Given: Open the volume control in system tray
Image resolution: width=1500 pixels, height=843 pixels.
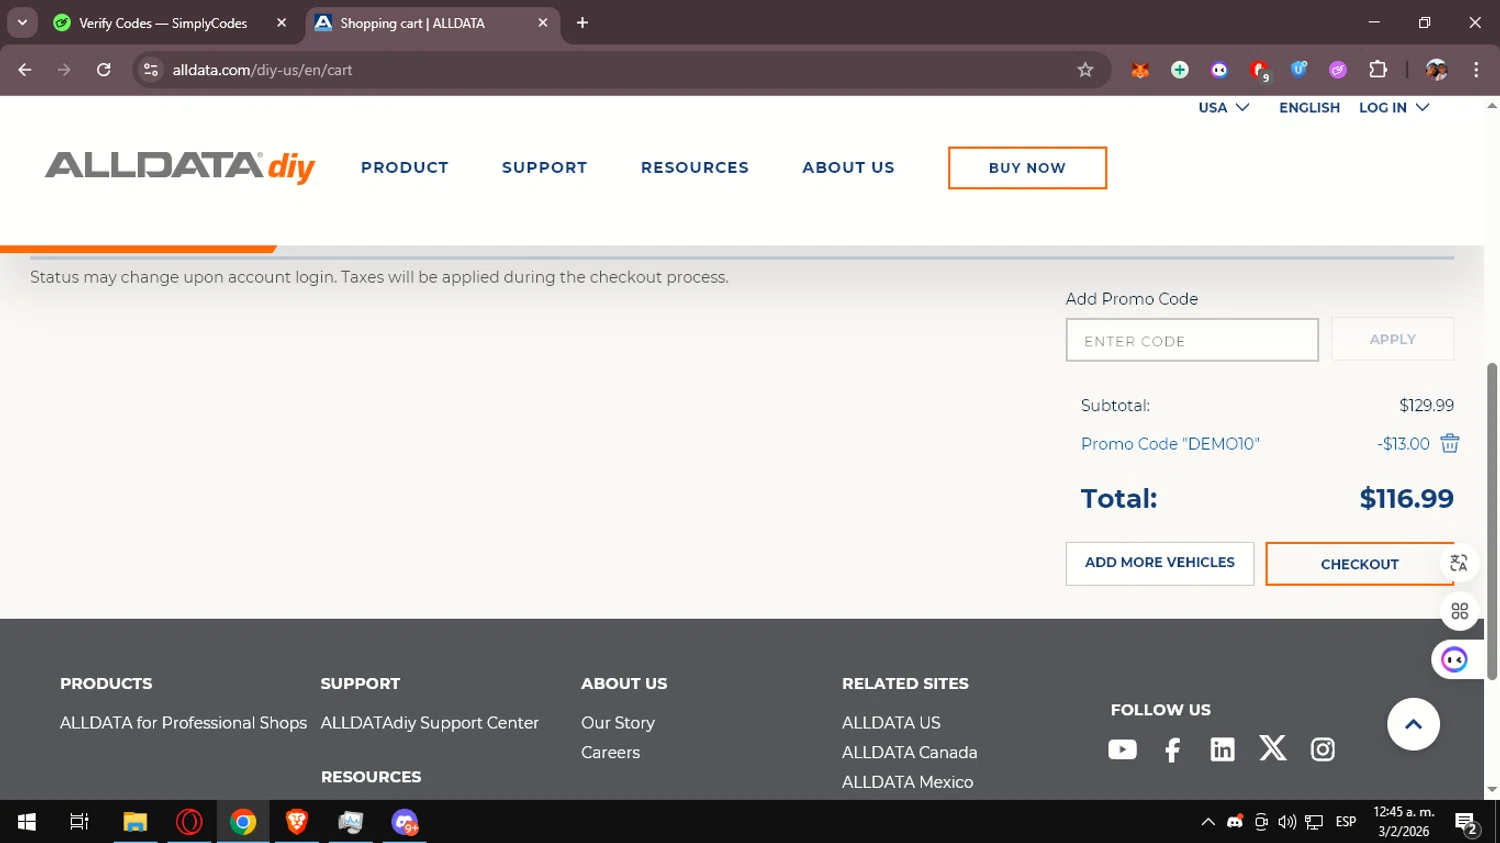Looking at the screenshot, I should click(1287, 822).
